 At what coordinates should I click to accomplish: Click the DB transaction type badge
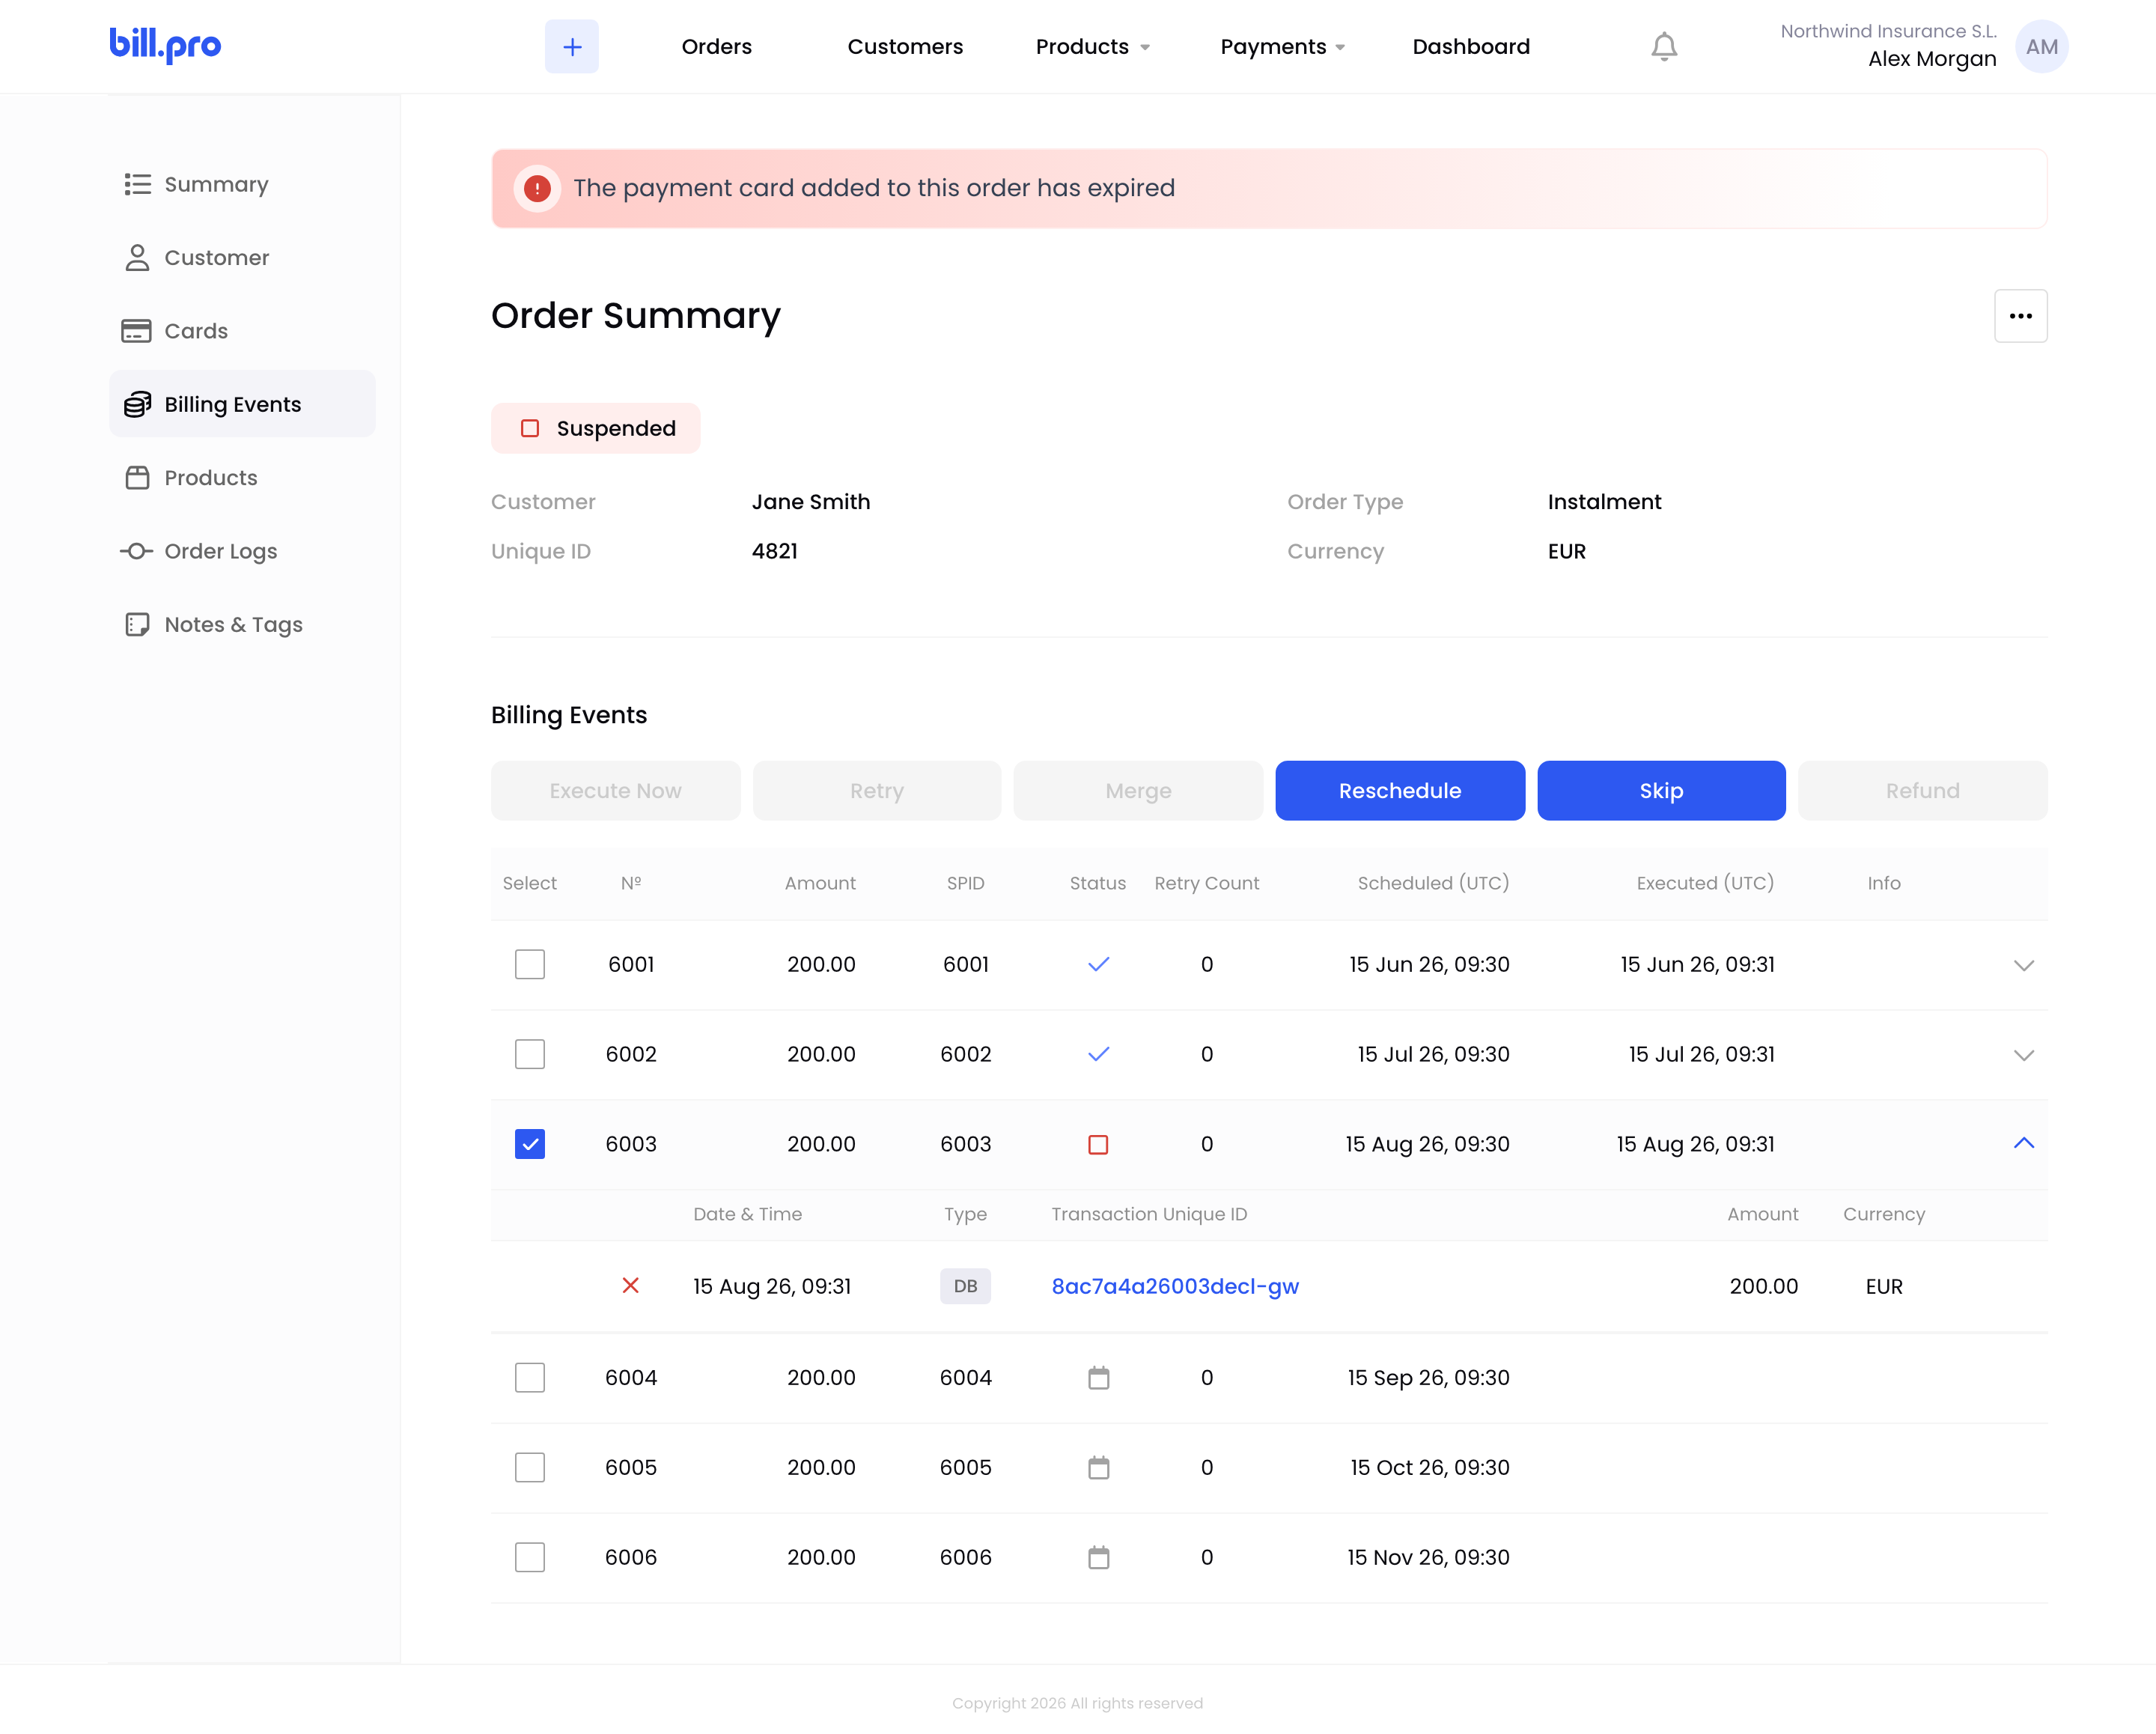pos(965,1286)
